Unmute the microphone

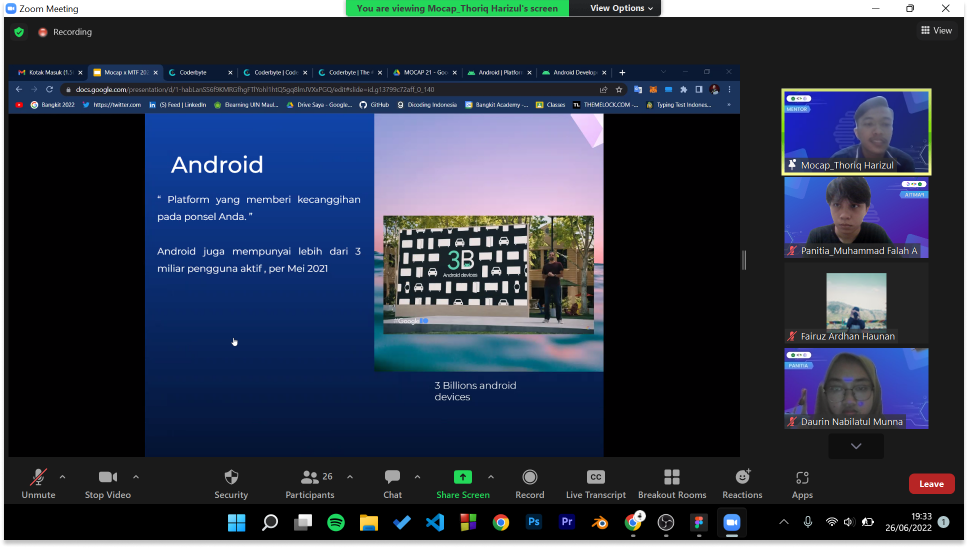[39, 484]
